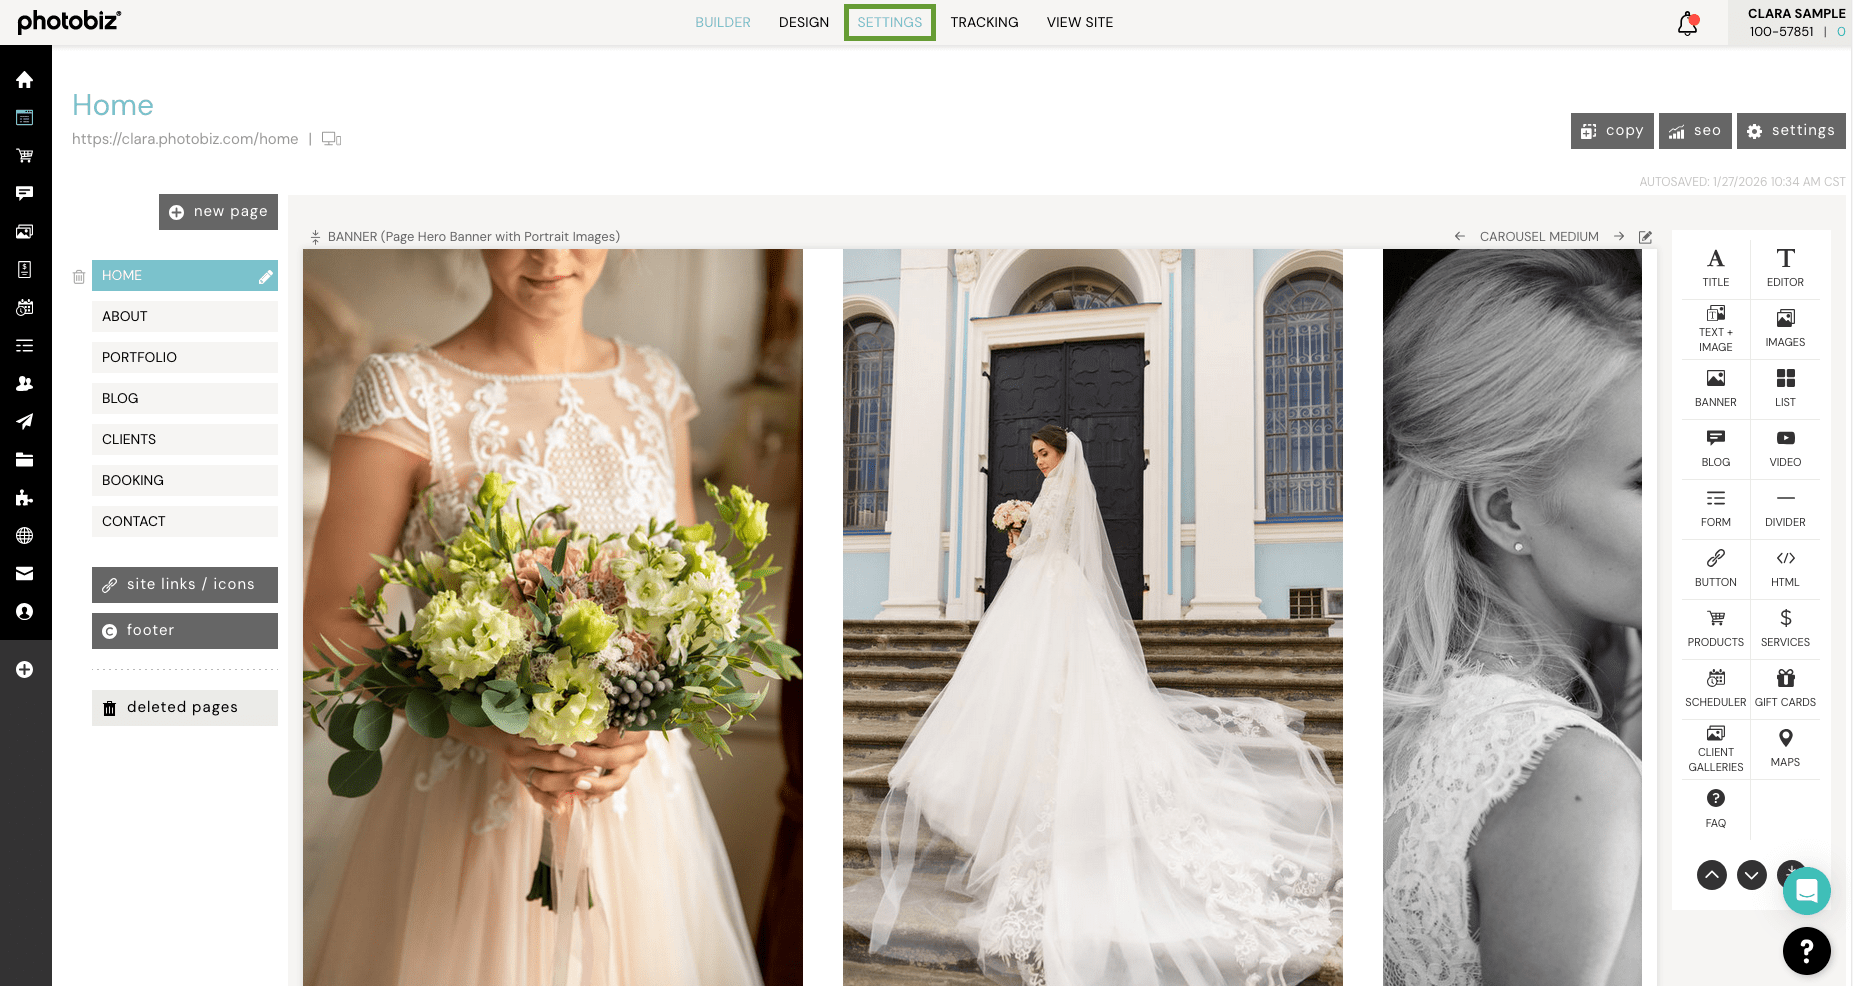The image size is (1853, 986).
Task: Click the plus icon at sidebar bottom
Action: [25, 669]
